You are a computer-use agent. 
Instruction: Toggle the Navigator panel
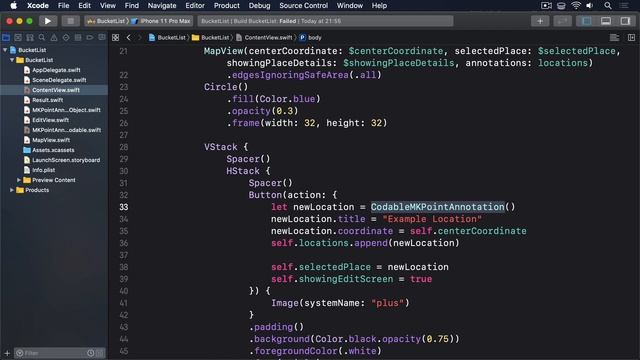pos(587,21)
